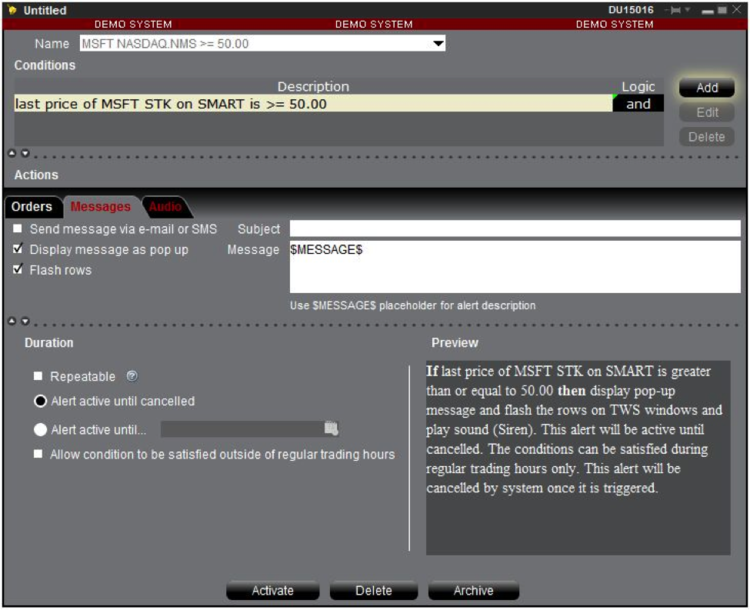Click the down arrow above Duration section
750x610 pixels.
coord(25,321)
